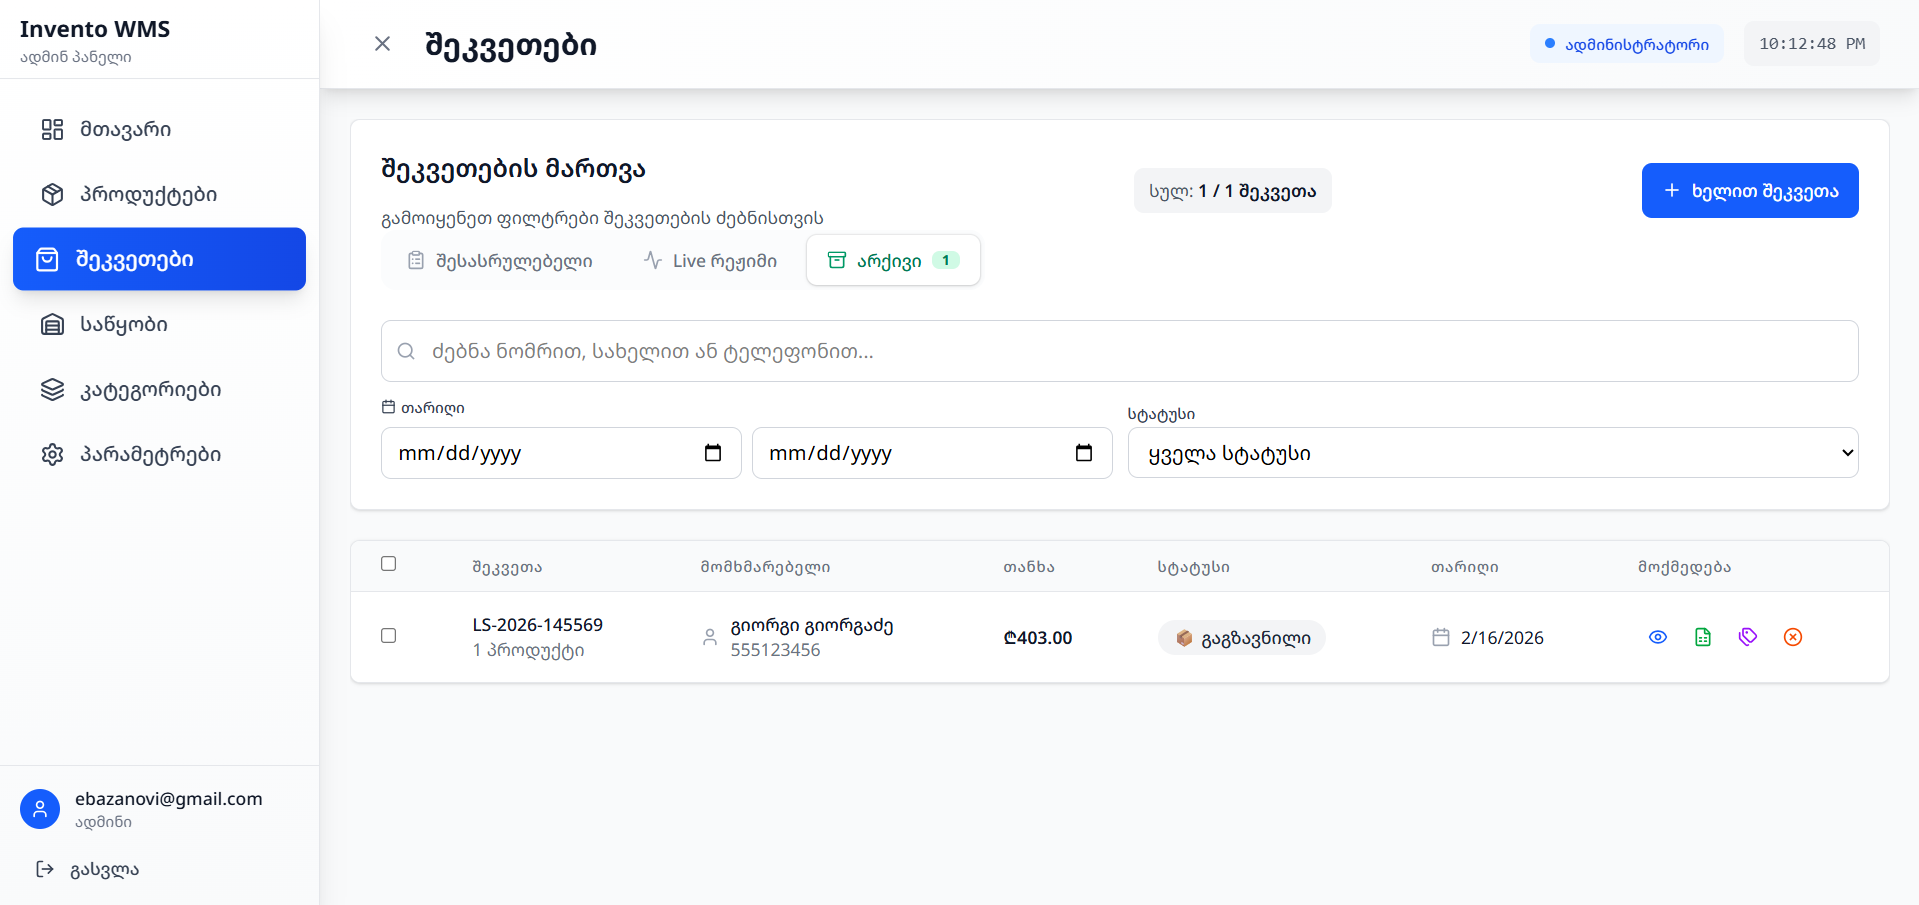This screenshot has height=905, width=1919.
Task: Click the categories layers icon
Action: [x=52, y=389]
